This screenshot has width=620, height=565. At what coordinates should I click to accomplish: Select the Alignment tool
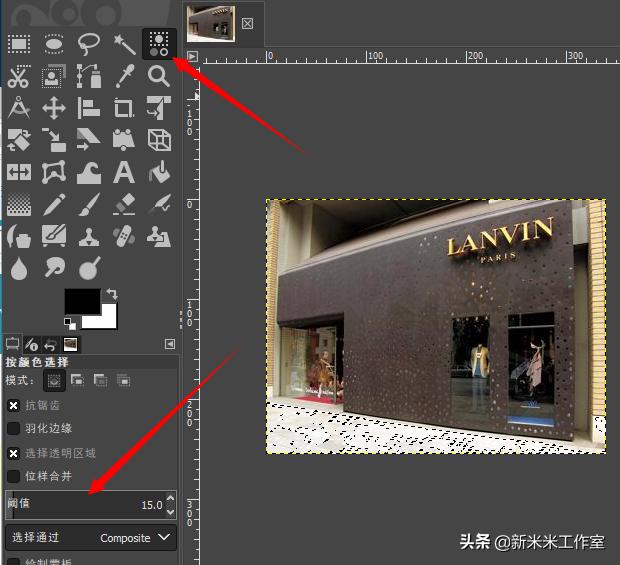[89, 108]
